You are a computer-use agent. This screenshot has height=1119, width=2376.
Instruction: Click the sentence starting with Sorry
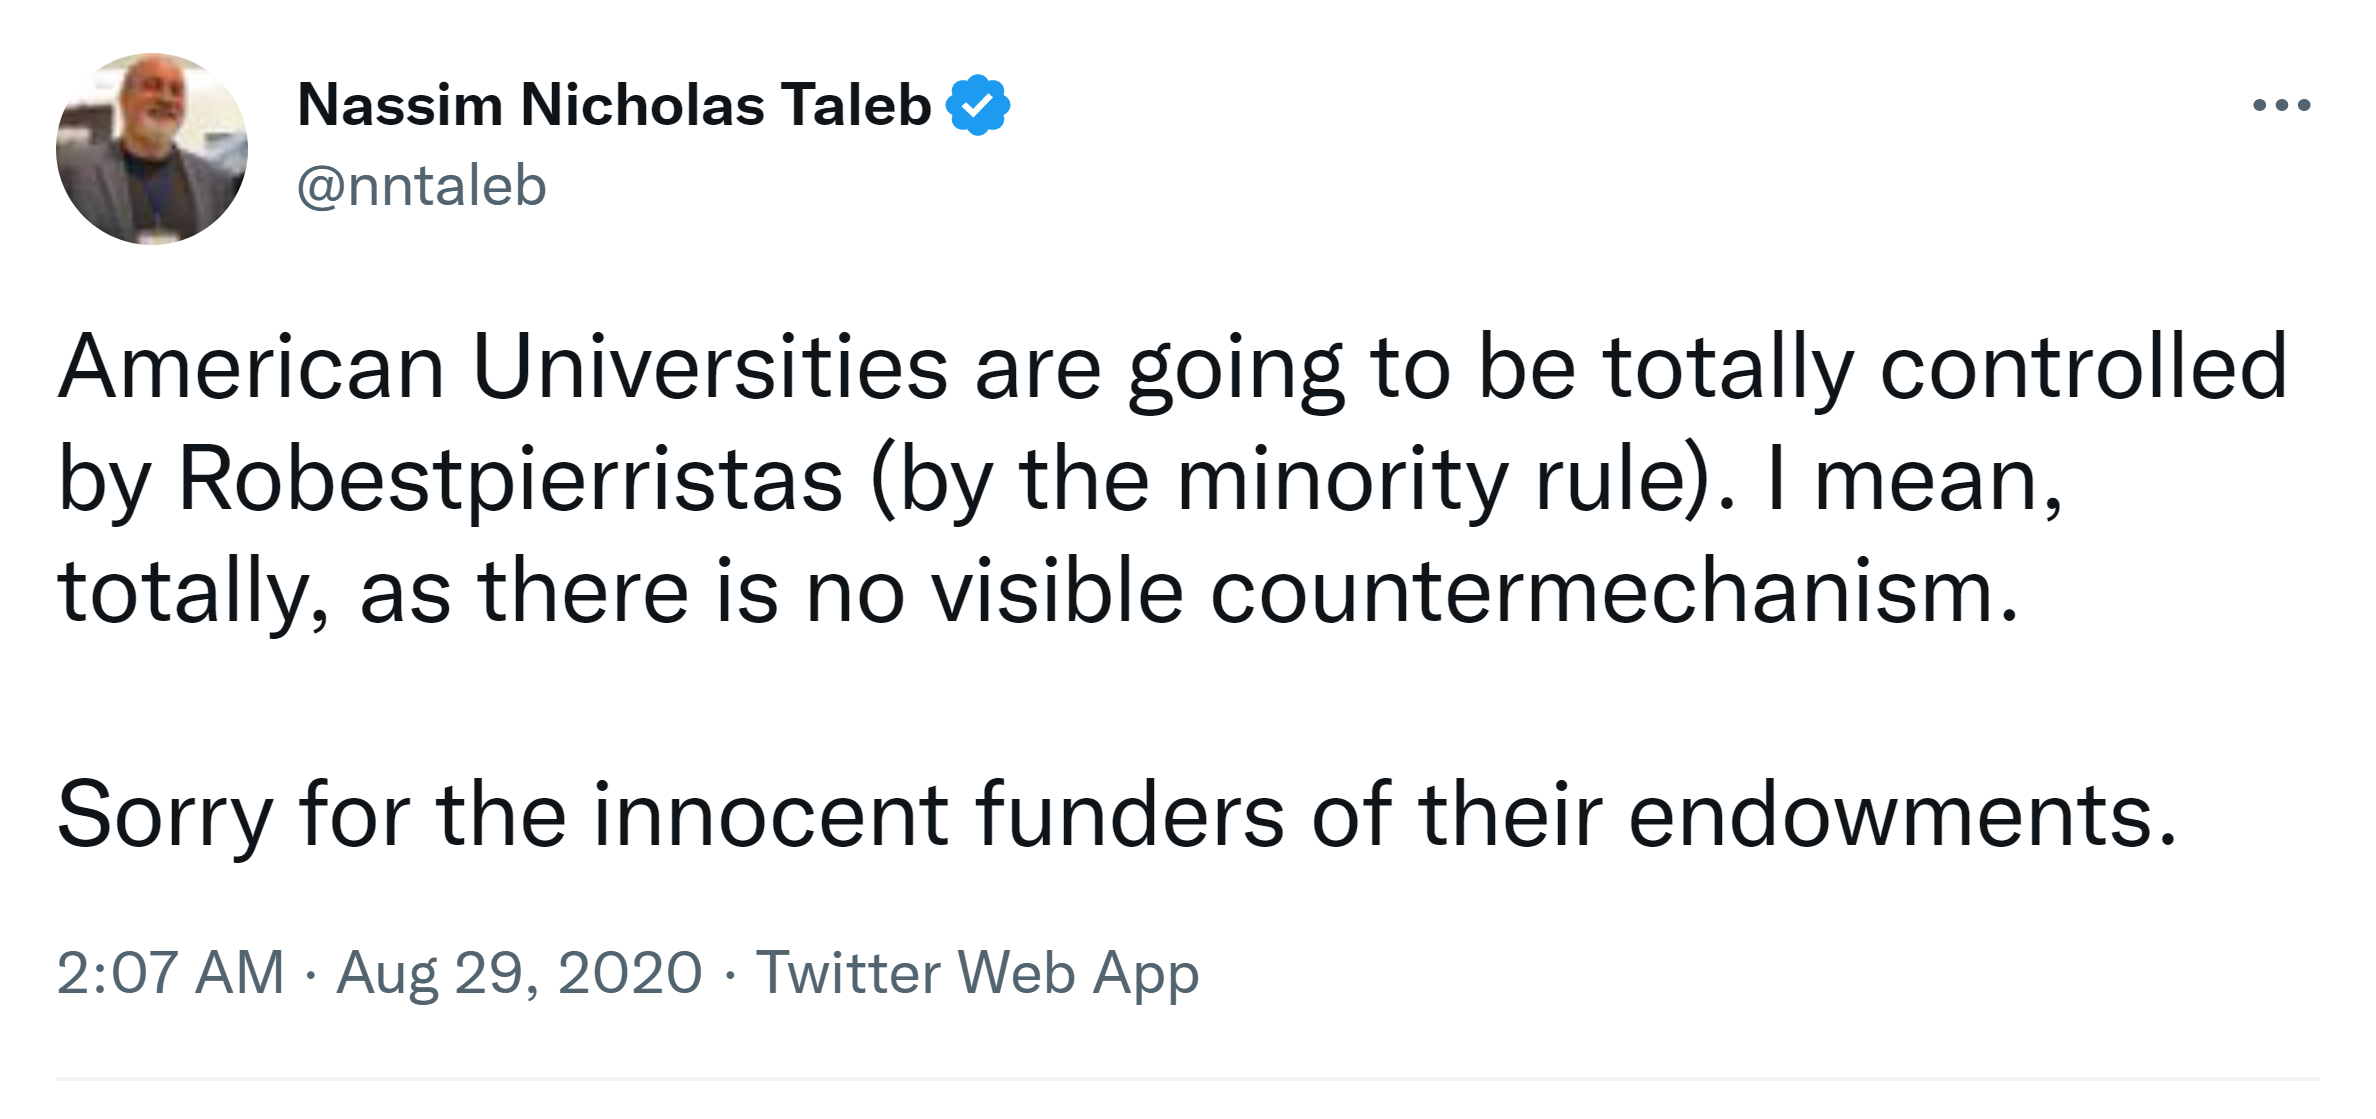(x=1116, y=816)
